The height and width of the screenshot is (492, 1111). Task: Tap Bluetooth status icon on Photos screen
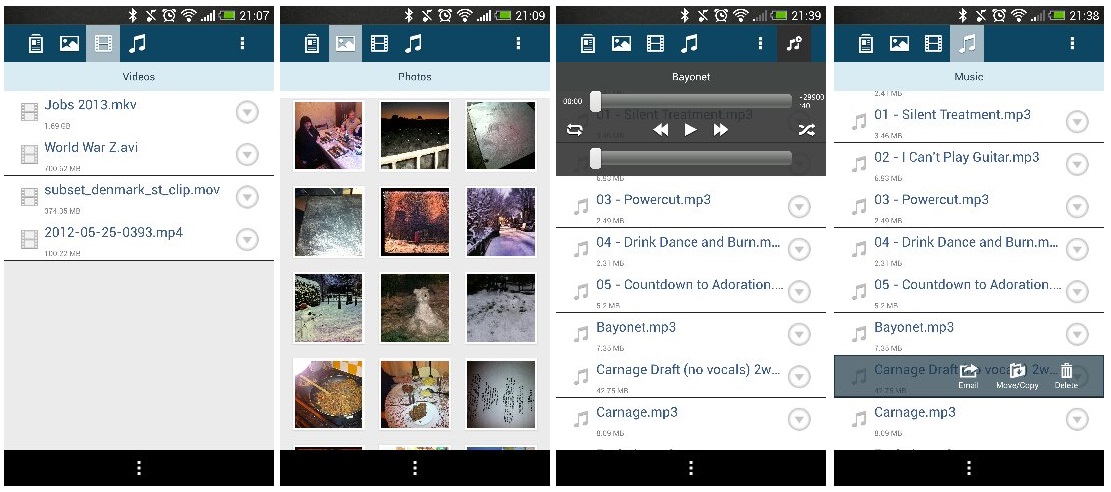409,15
